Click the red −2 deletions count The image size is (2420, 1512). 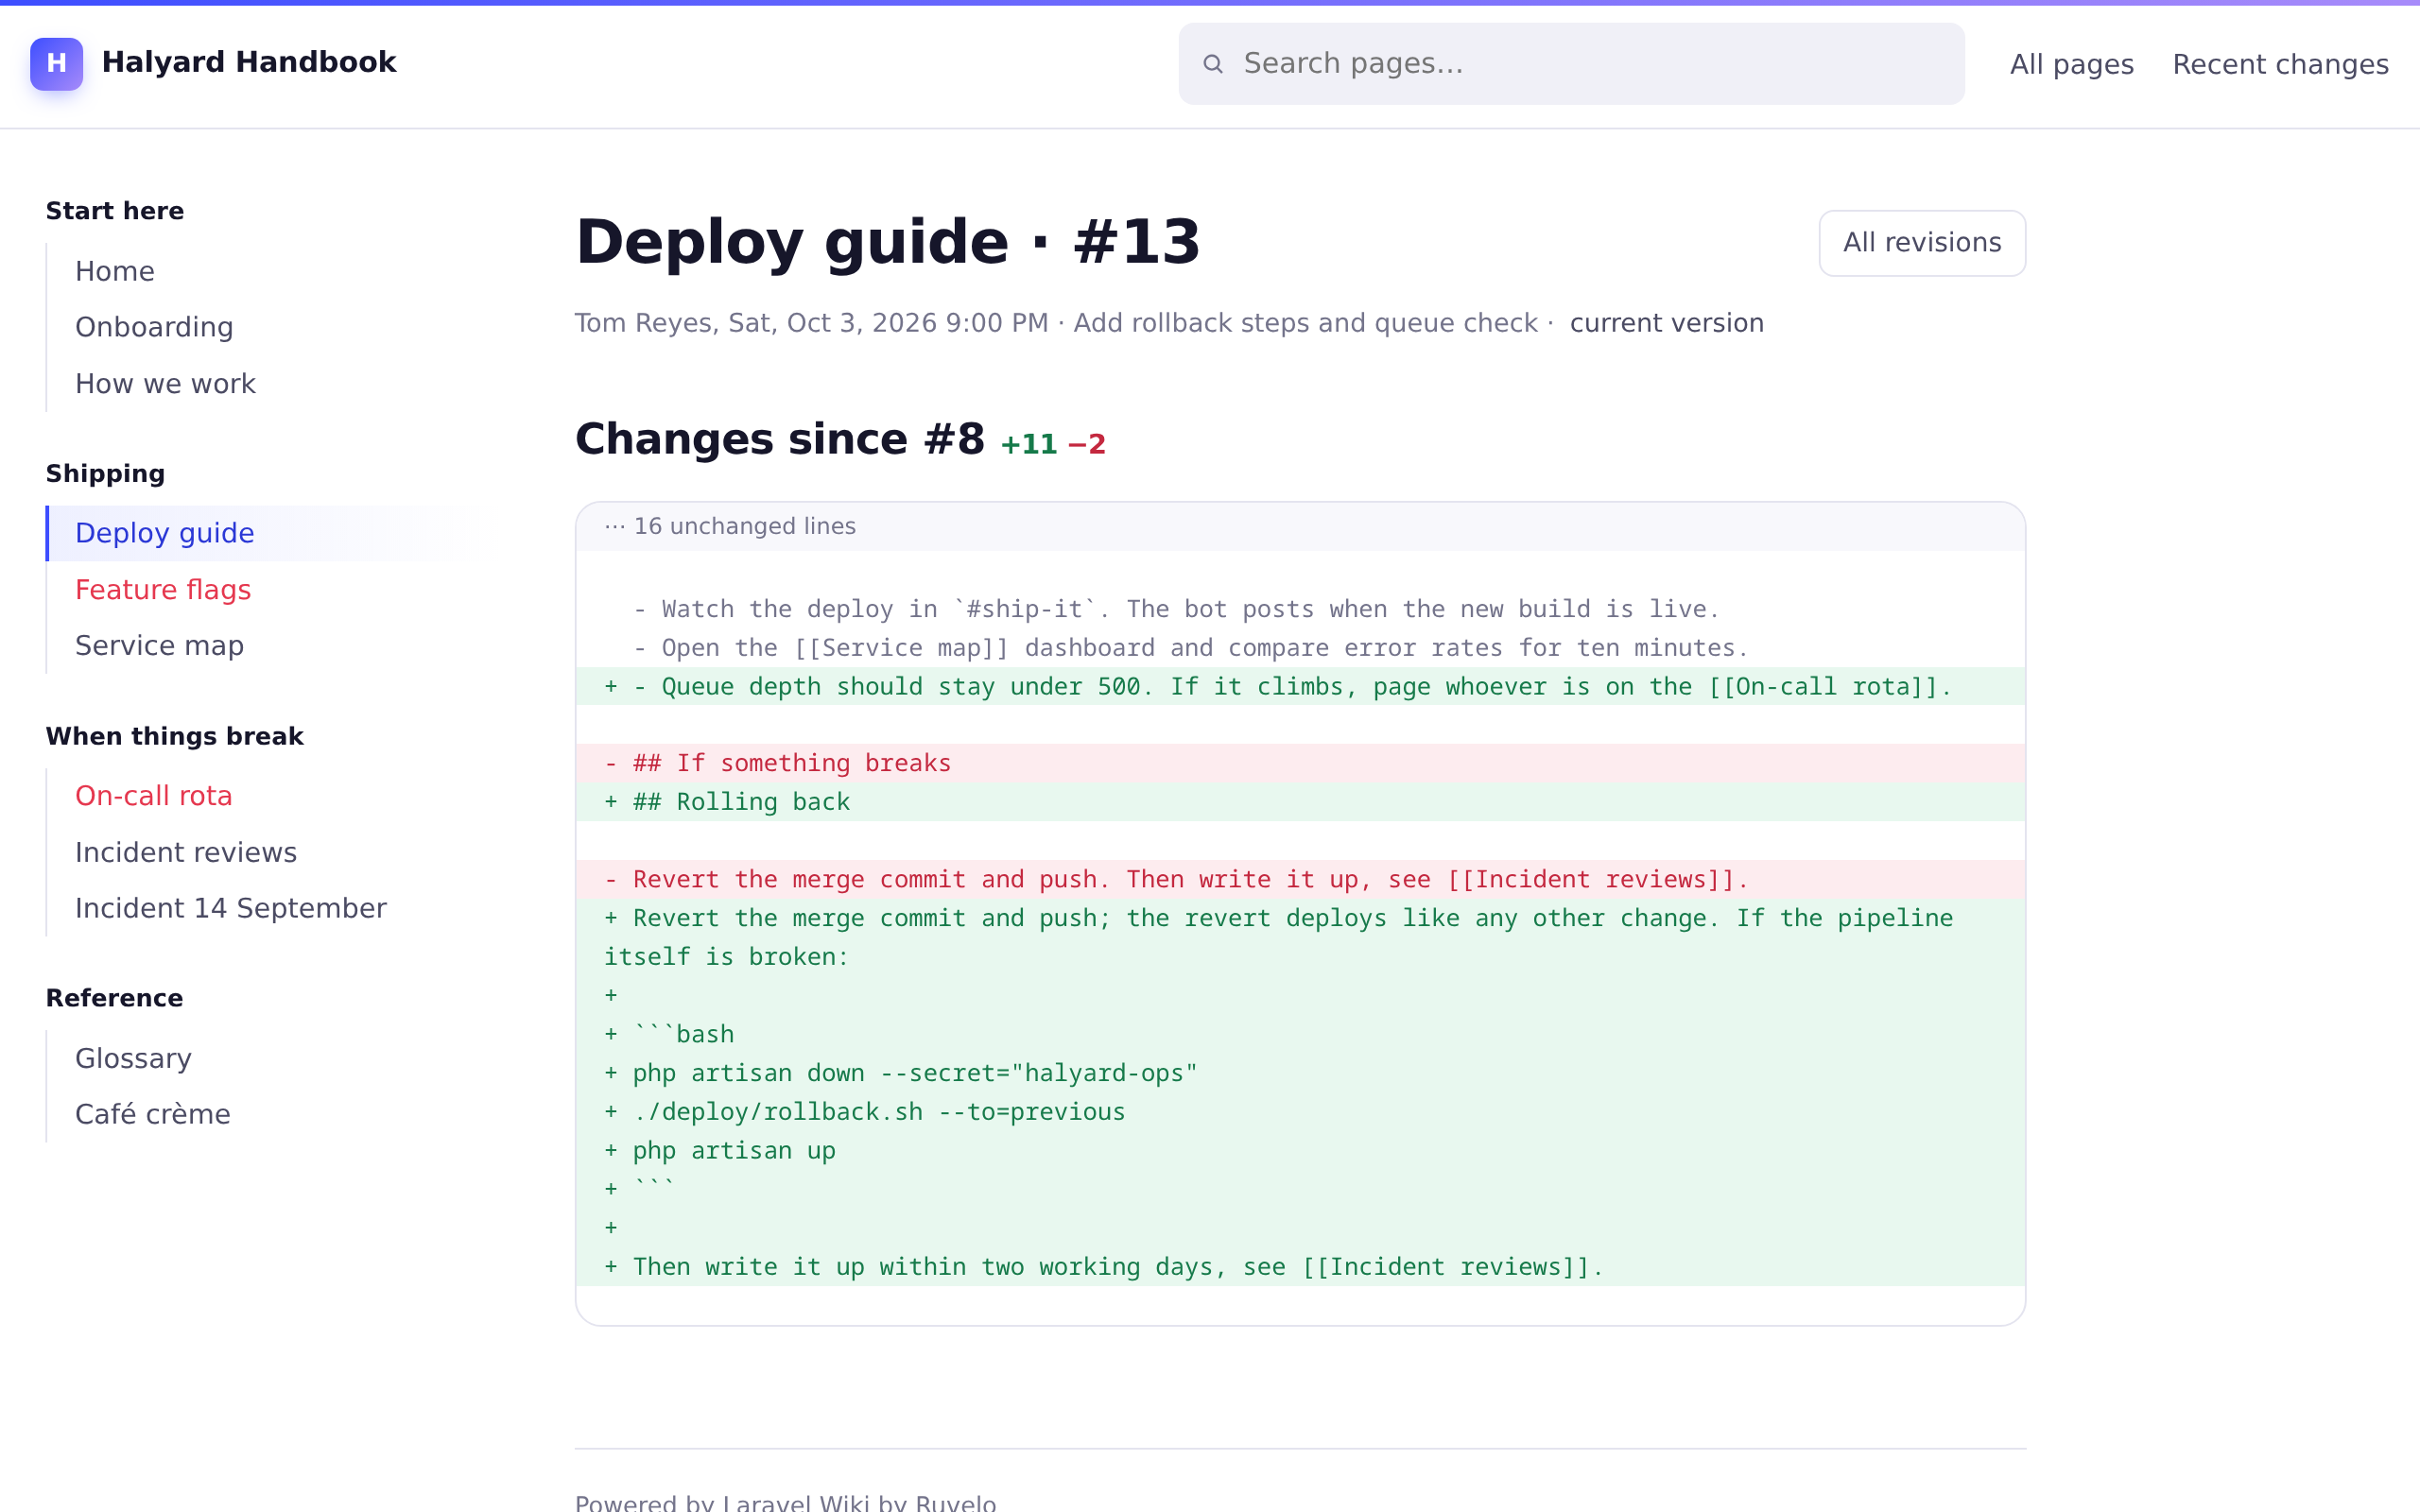point(1087,444)
